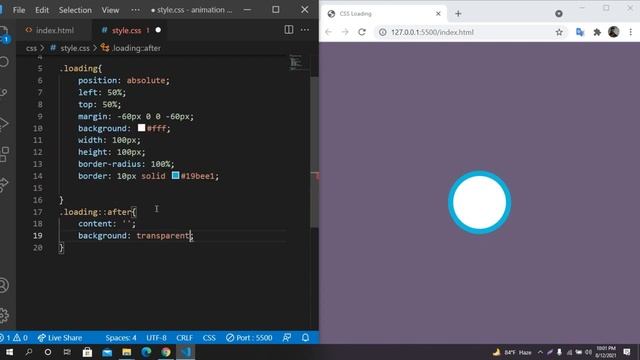Open the editor More Actions menu
The width and height of the screenshot is (640, 360).
pyautogui.click(x=305, y=29)
